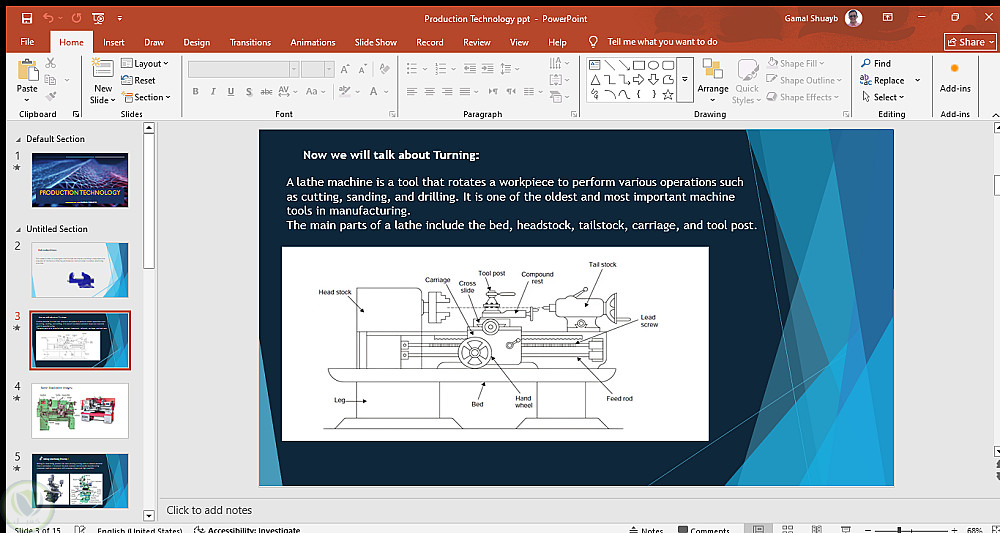1000x533 pixels.
Task: Click Increase List Level icon
Action: 488,68
